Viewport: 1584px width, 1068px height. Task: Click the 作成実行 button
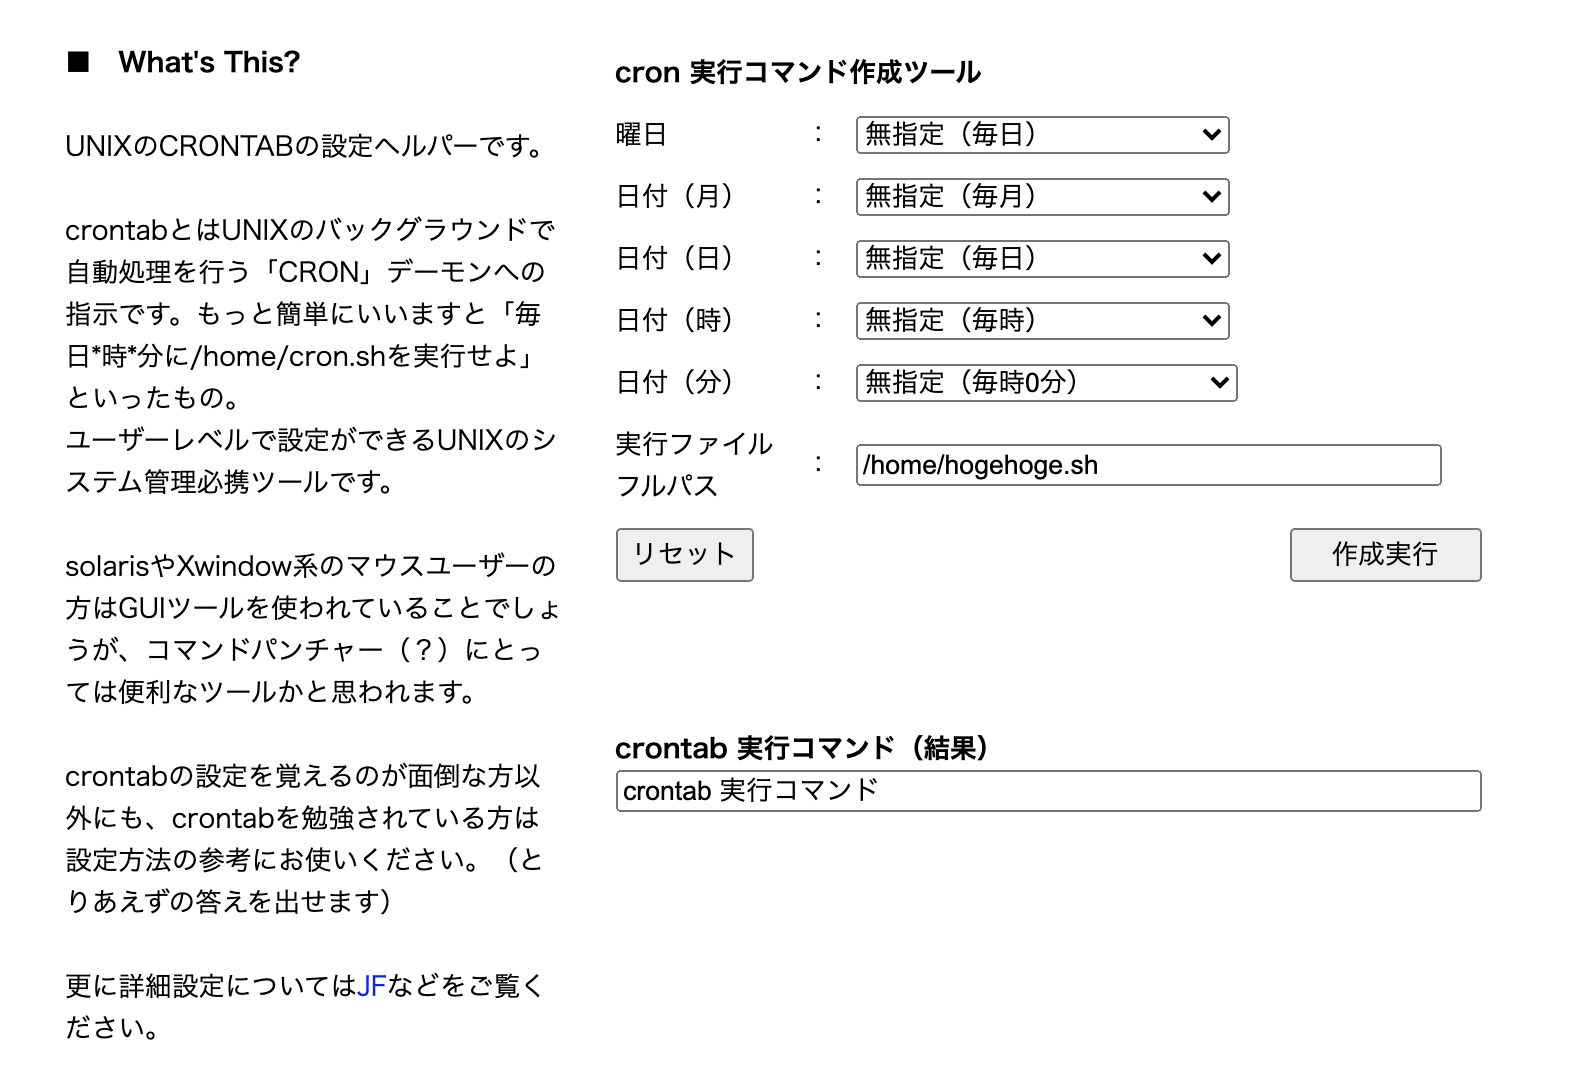tap(1384, 555)
